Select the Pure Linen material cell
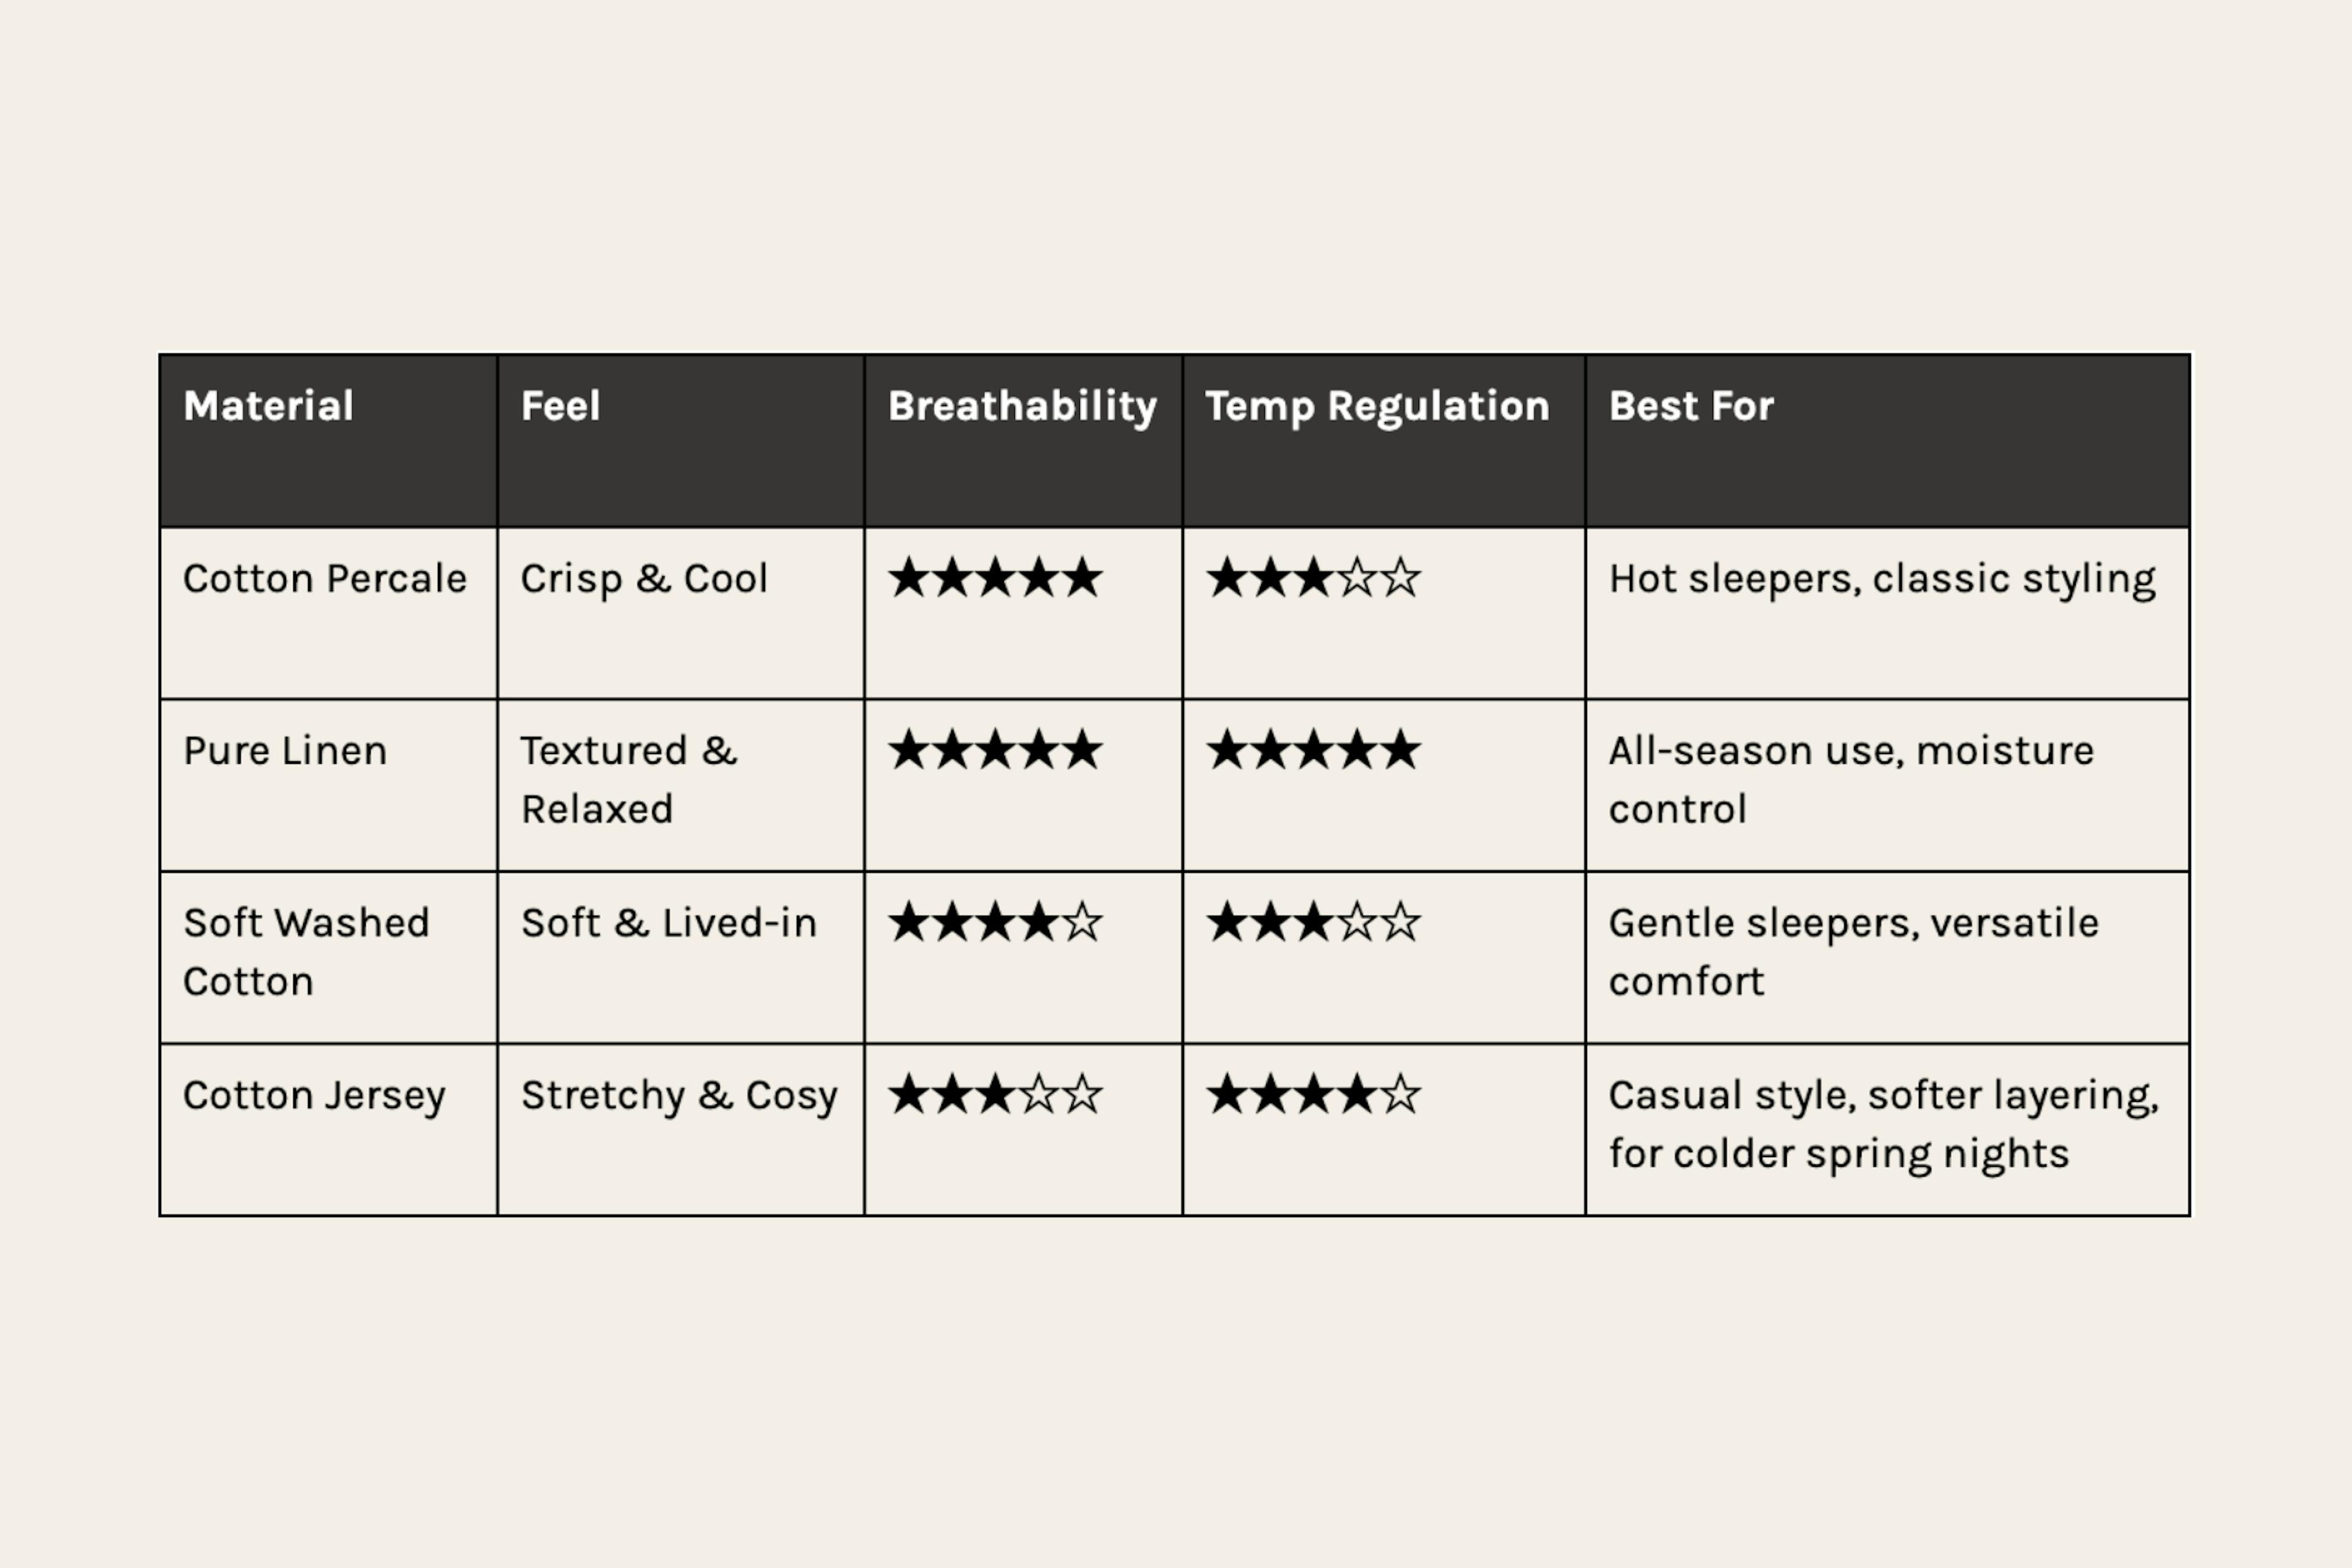This screenshot has width=2352, height=1568. 285,751
